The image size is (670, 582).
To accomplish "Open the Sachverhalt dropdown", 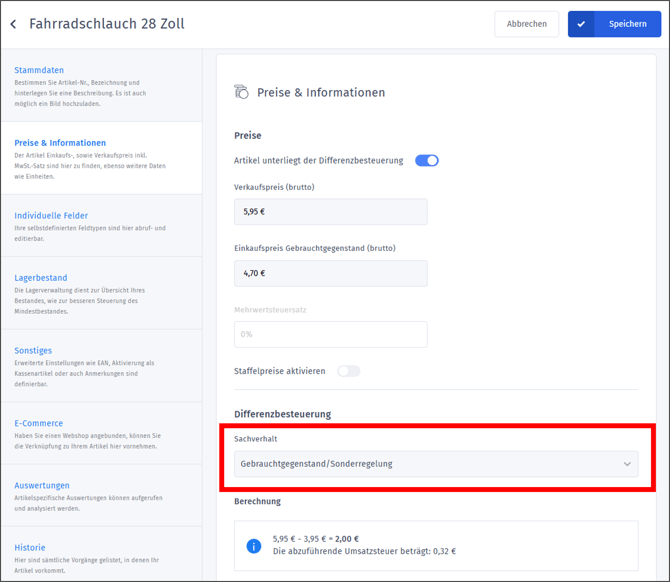I will (x=436, y=464).
